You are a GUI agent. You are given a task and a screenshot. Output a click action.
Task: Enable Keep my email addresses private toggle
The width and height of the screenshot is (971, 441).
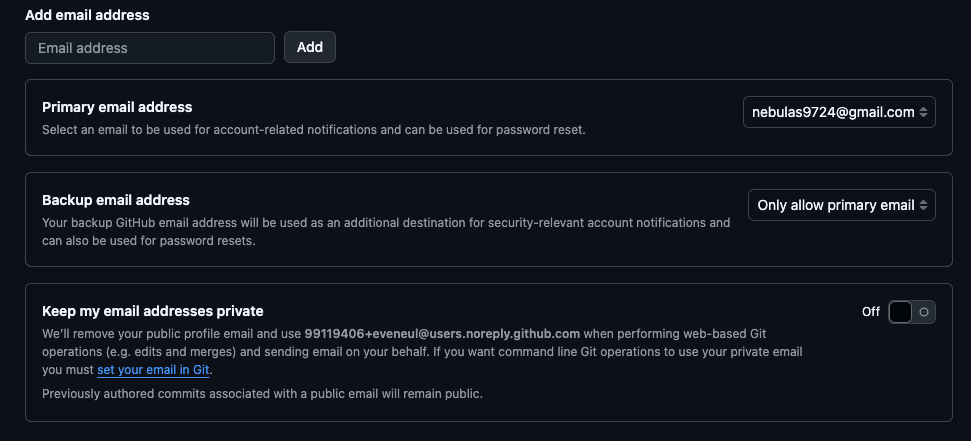click(x=911, y=312)
